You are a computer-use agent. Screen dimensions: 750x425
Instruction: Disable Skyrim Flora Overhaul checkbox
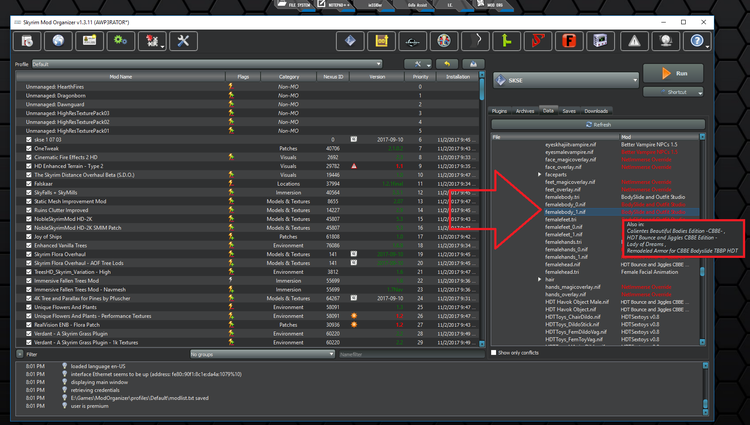29,254
